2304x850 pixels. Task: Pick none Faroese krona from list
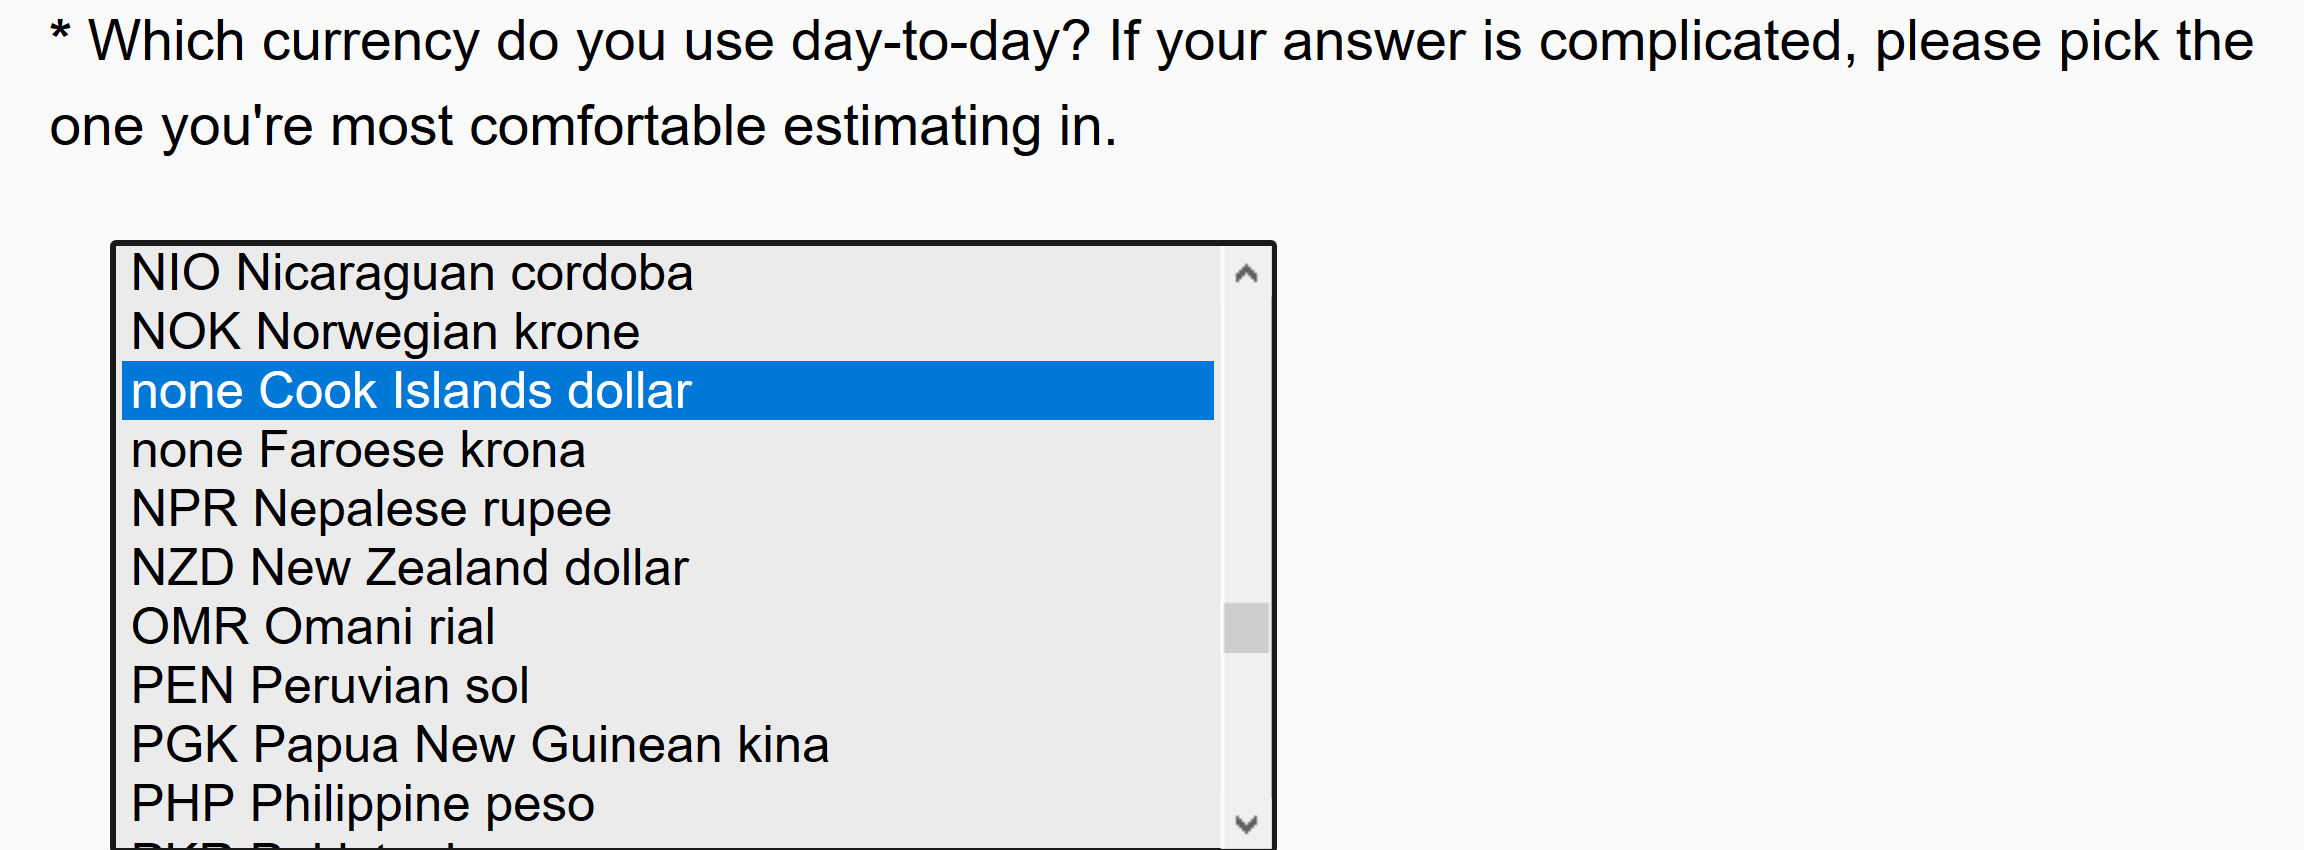(667, 450)
